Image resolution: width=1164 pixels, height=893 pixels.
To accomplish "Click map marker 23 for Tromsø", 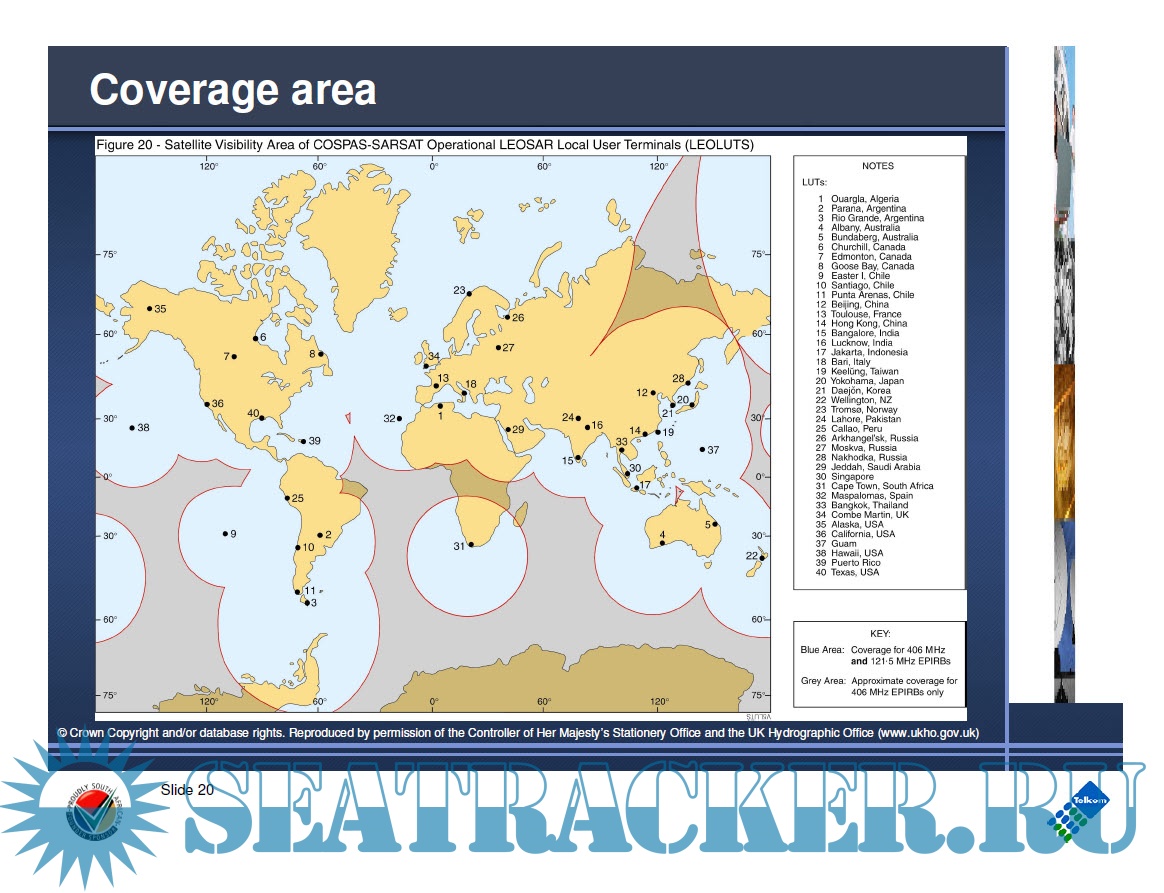I will click(x=470, y=292).
